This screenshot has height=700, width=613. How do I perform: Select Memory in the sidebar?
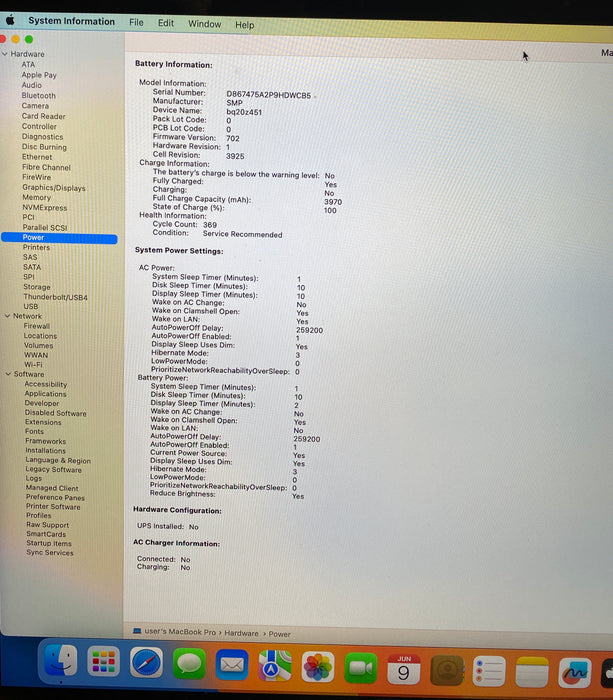click(x=37, y=197)
